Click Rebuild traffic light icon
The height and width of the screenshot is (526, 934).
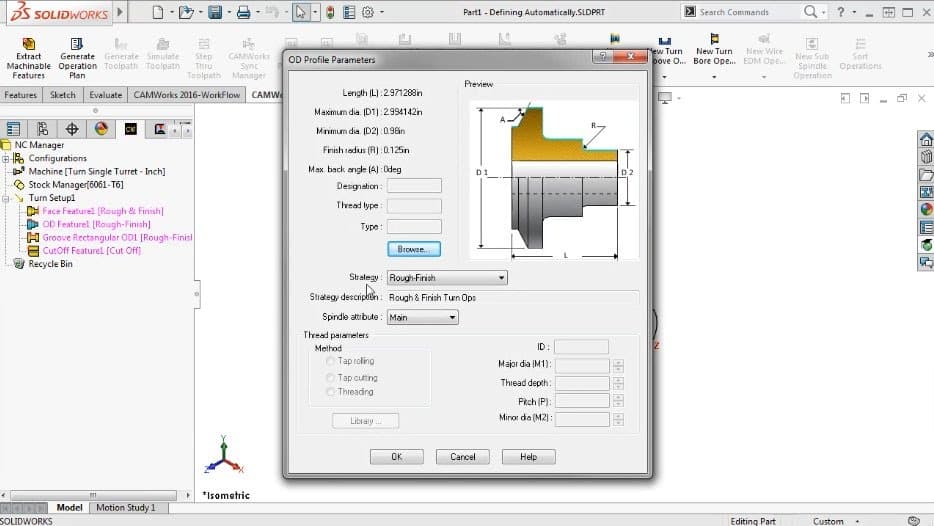click(x=330, y=12)
